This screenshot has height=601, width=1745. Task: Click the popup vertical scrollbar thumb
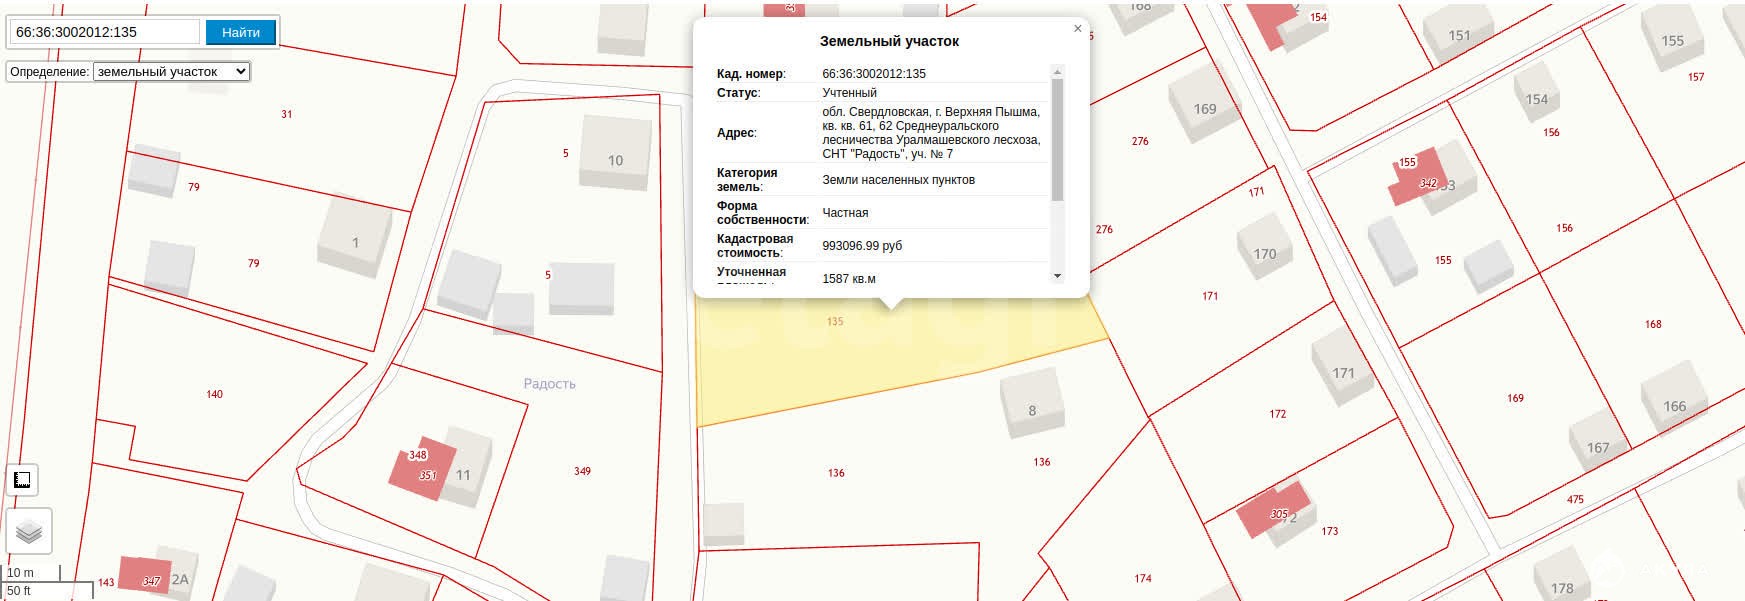pyautogui.click(x=1057, y=138)
